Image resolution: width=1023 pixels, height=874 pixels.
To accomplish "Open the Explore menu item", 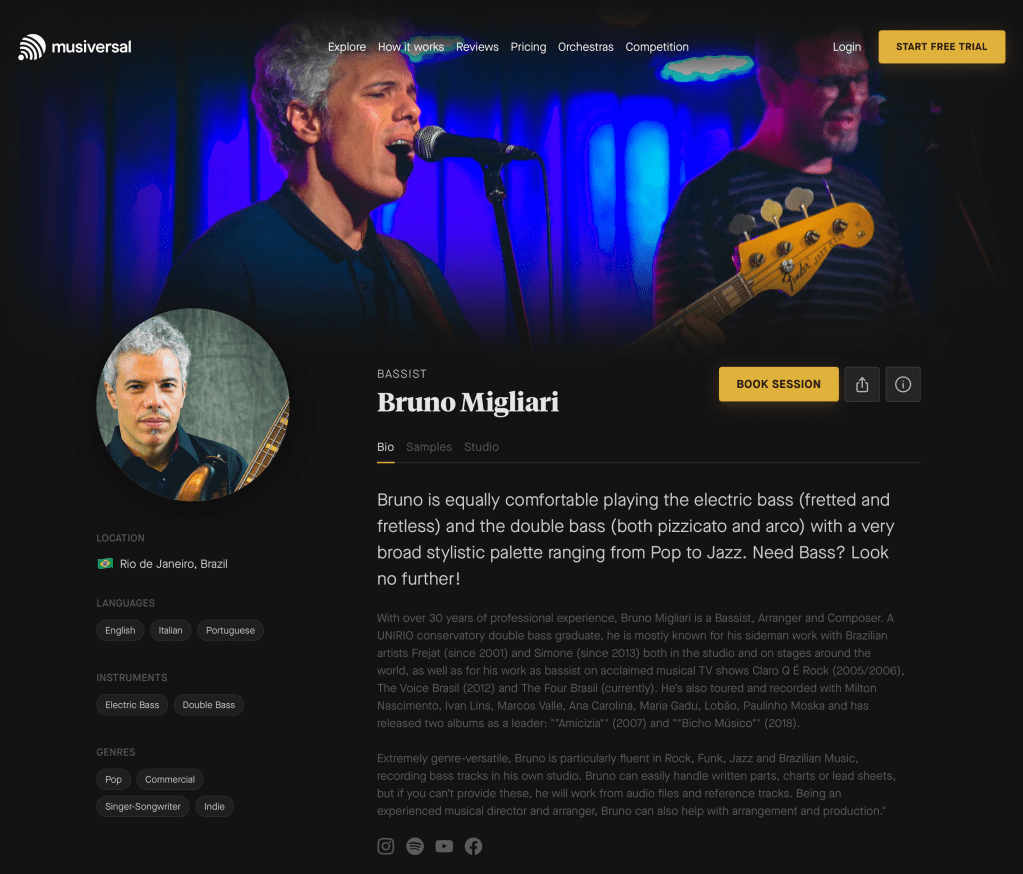I will pos(347,47).
